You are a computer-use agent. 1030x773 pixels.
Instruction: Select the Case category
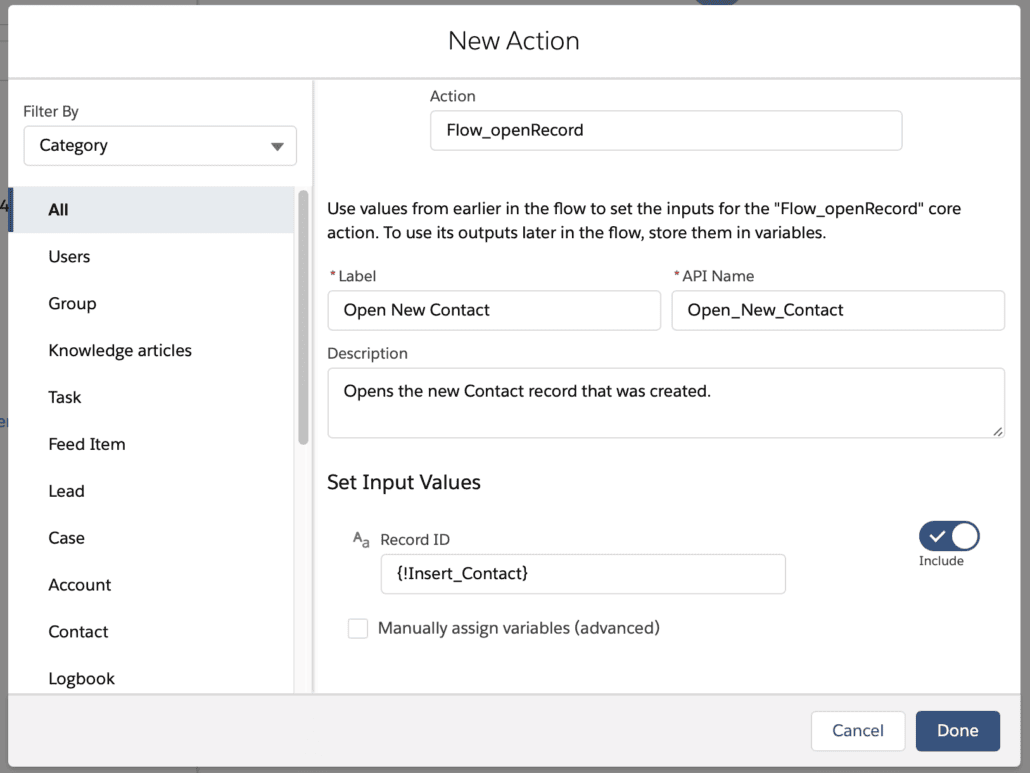(x=152, y=538)
